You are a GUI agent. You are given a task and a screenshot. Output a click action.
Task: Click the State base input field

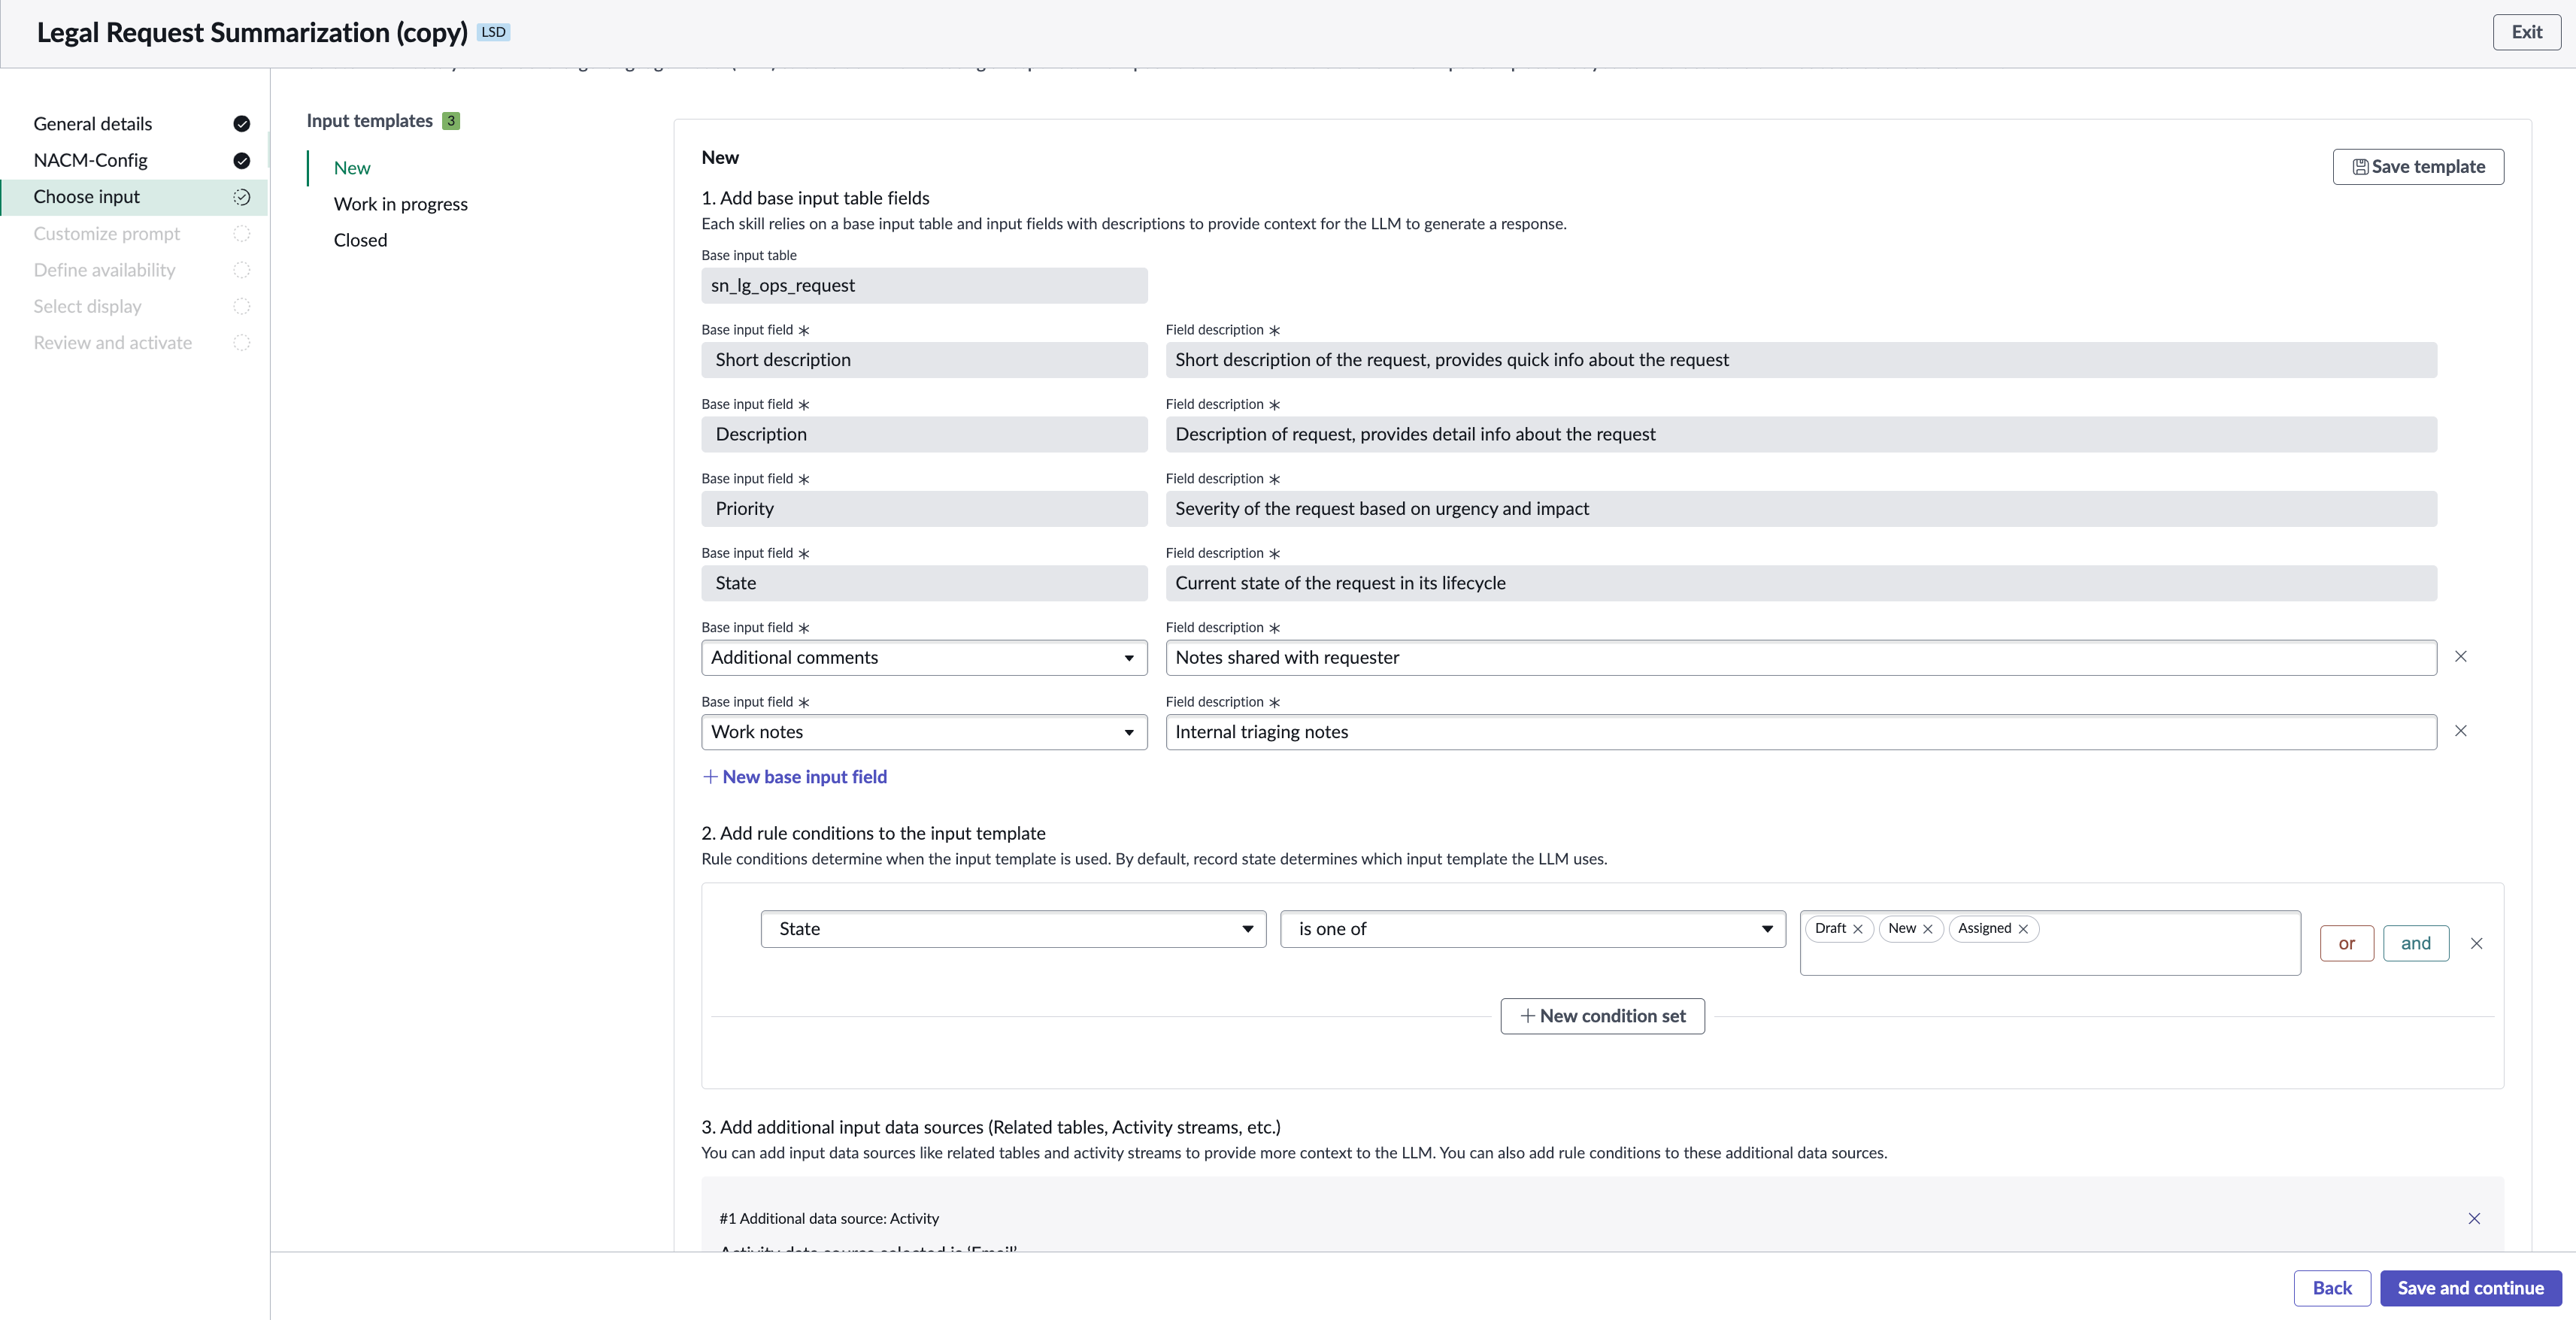click(x=924, y=583)
